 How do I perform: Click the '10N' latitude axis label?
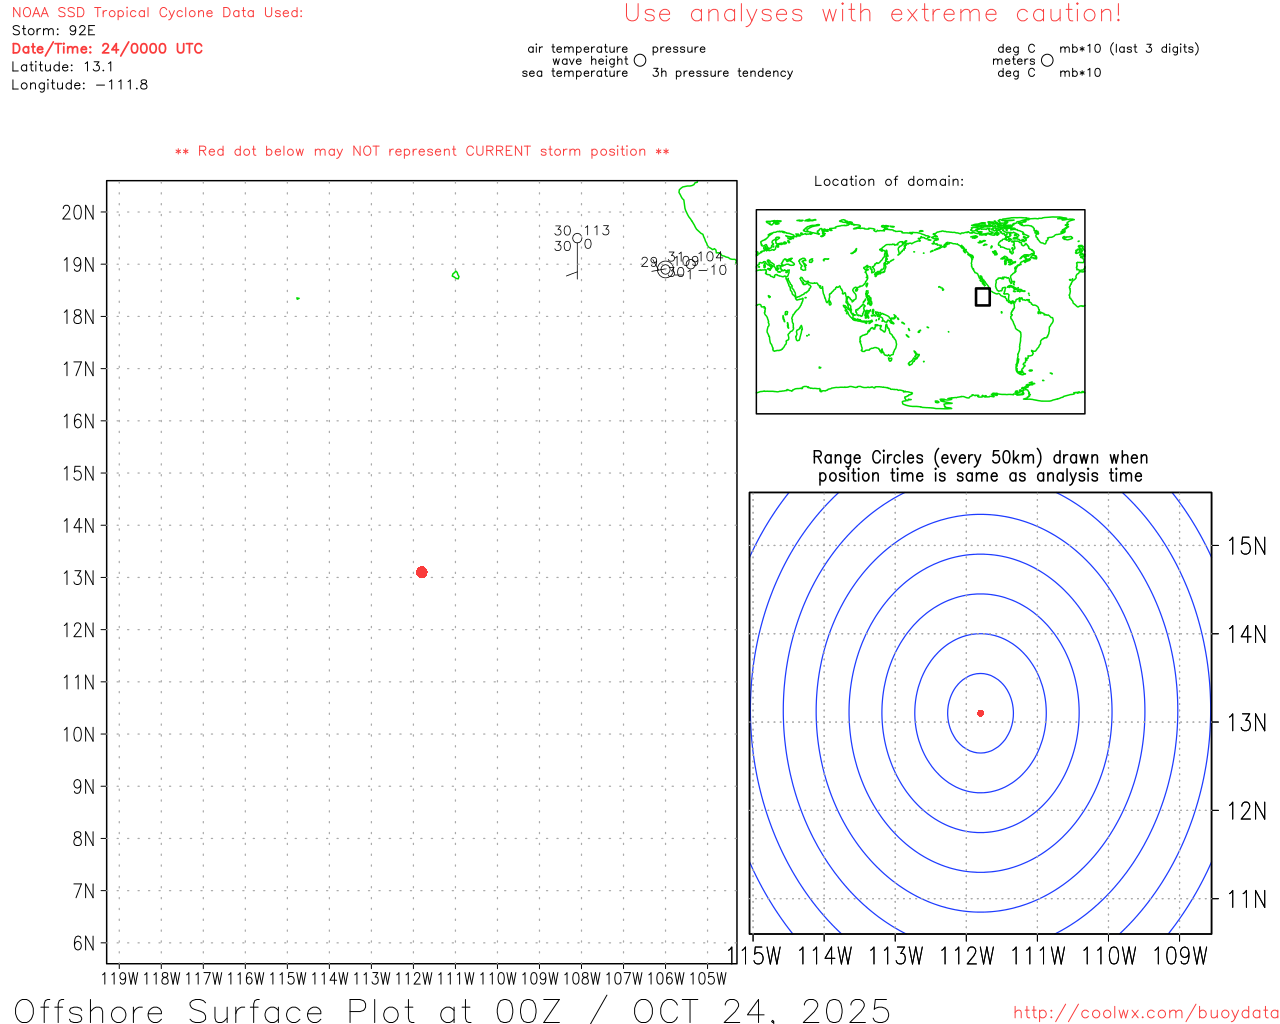[78, 734]
